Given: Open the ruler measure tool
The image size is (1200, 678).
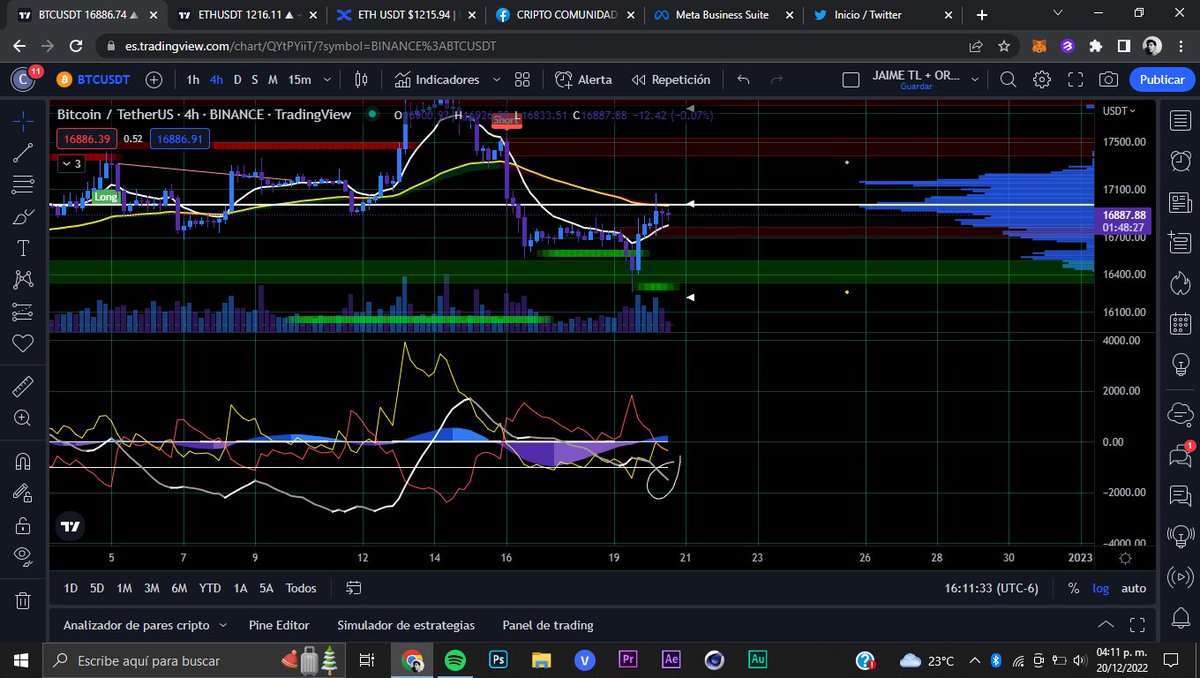Looking at the screenshot, I should 24,385.
